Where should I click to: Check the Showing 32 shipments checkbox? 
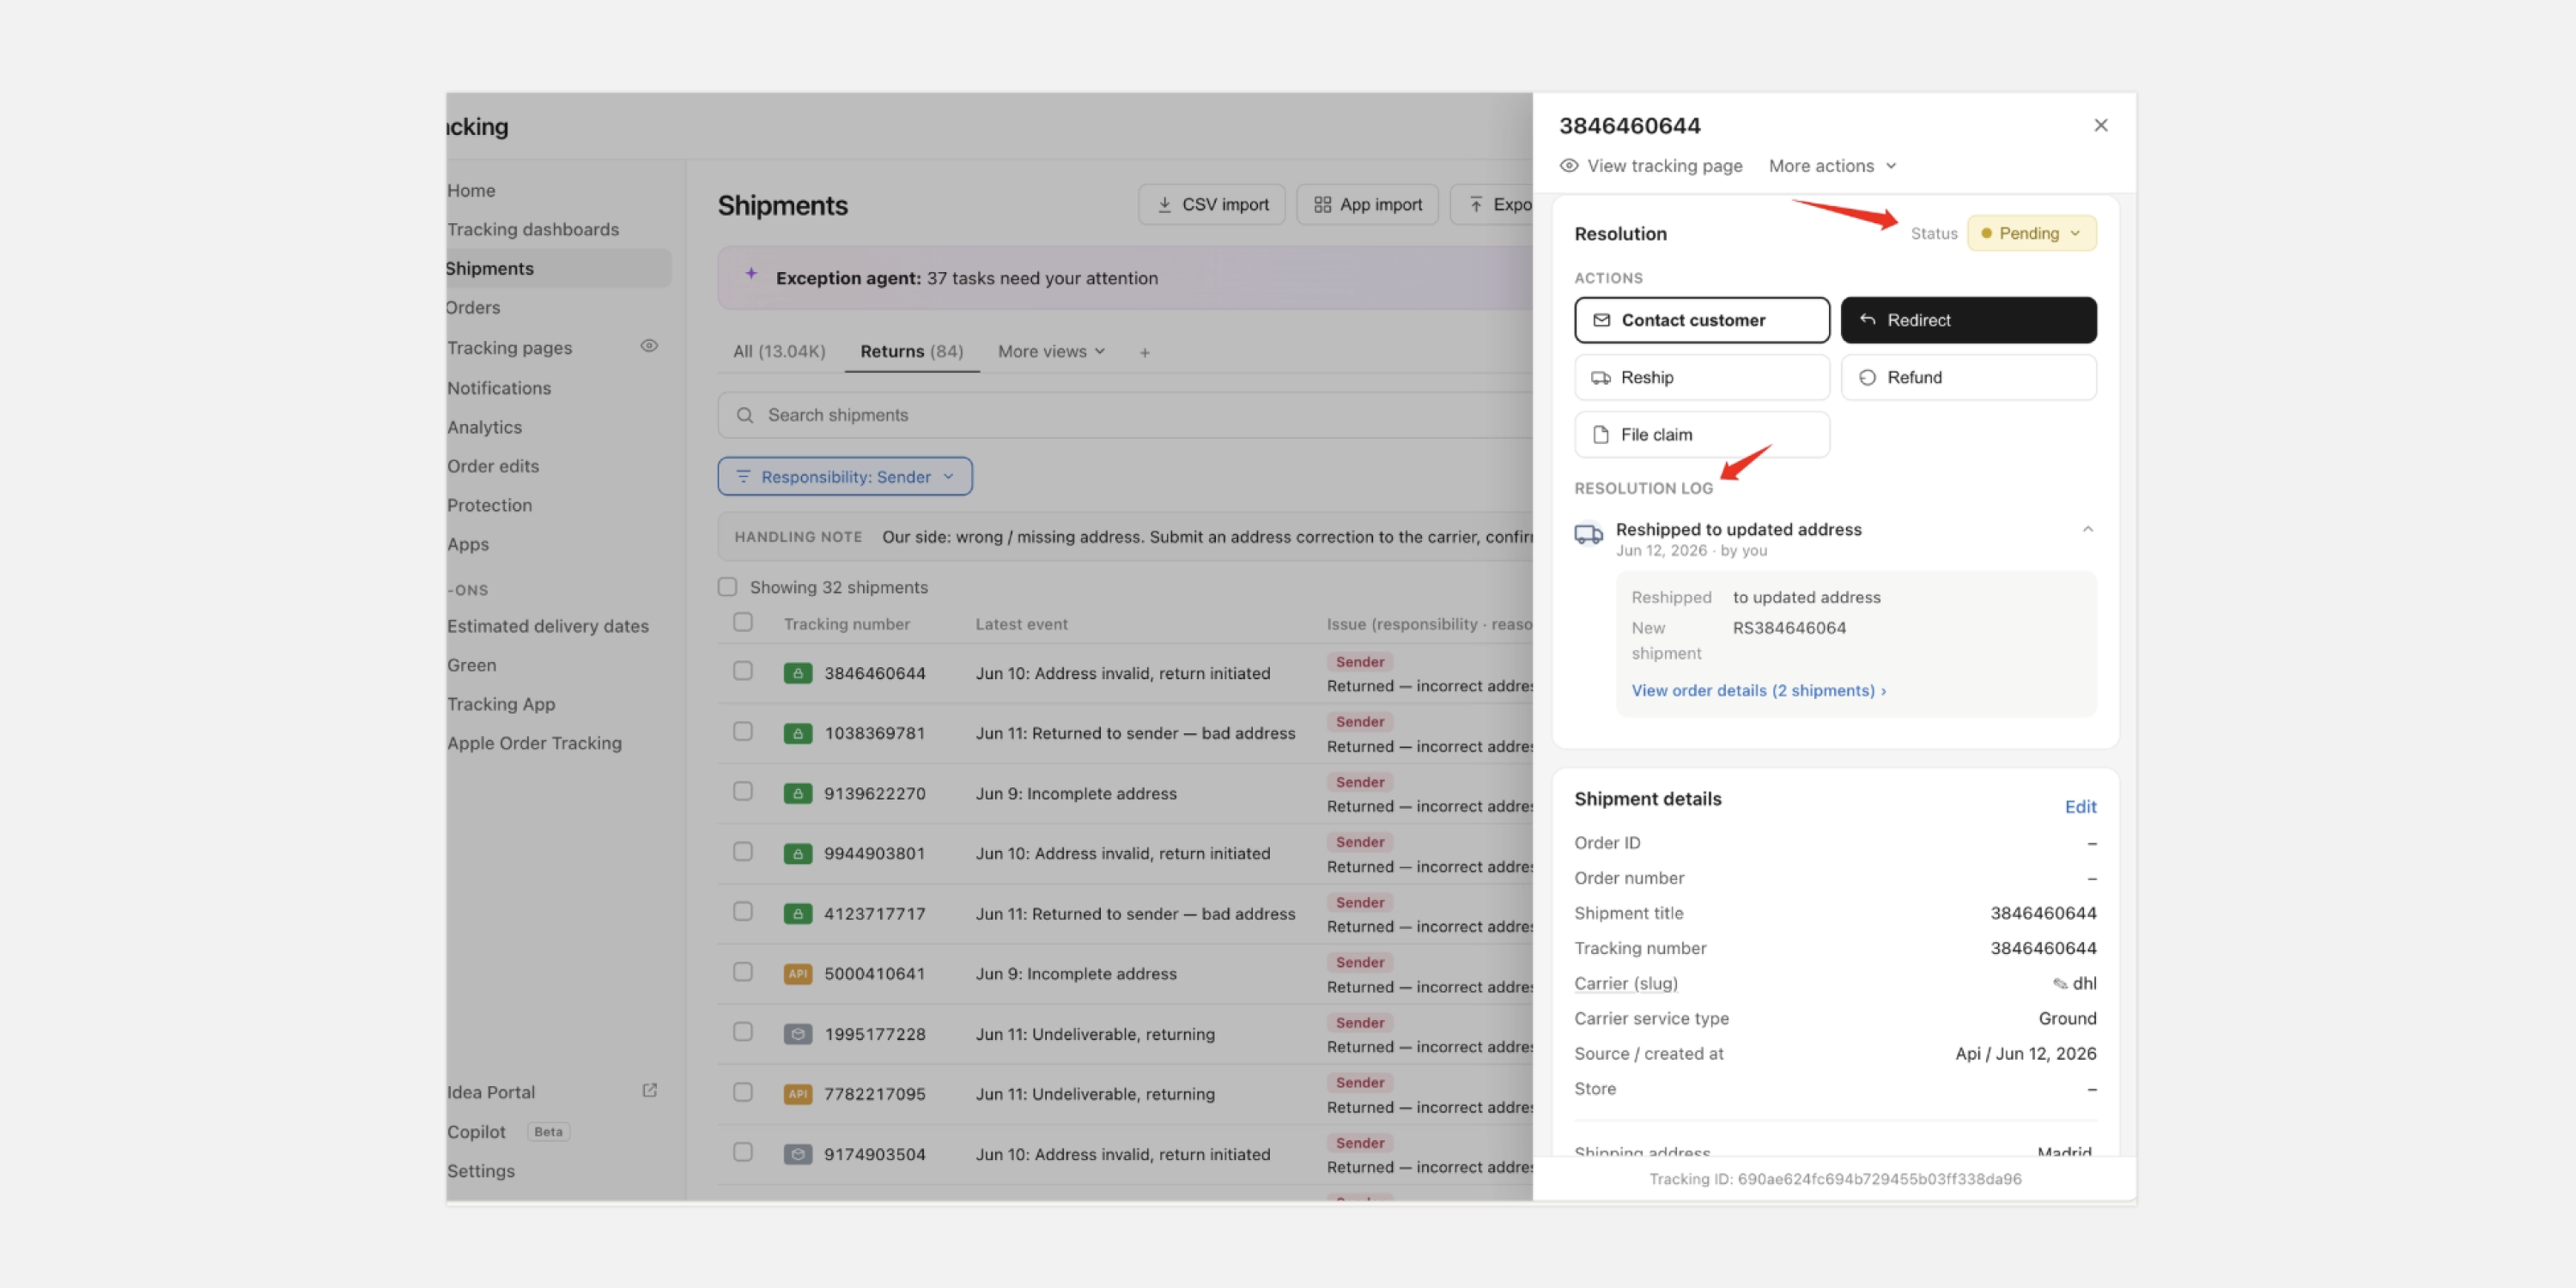tap(727, 587)
